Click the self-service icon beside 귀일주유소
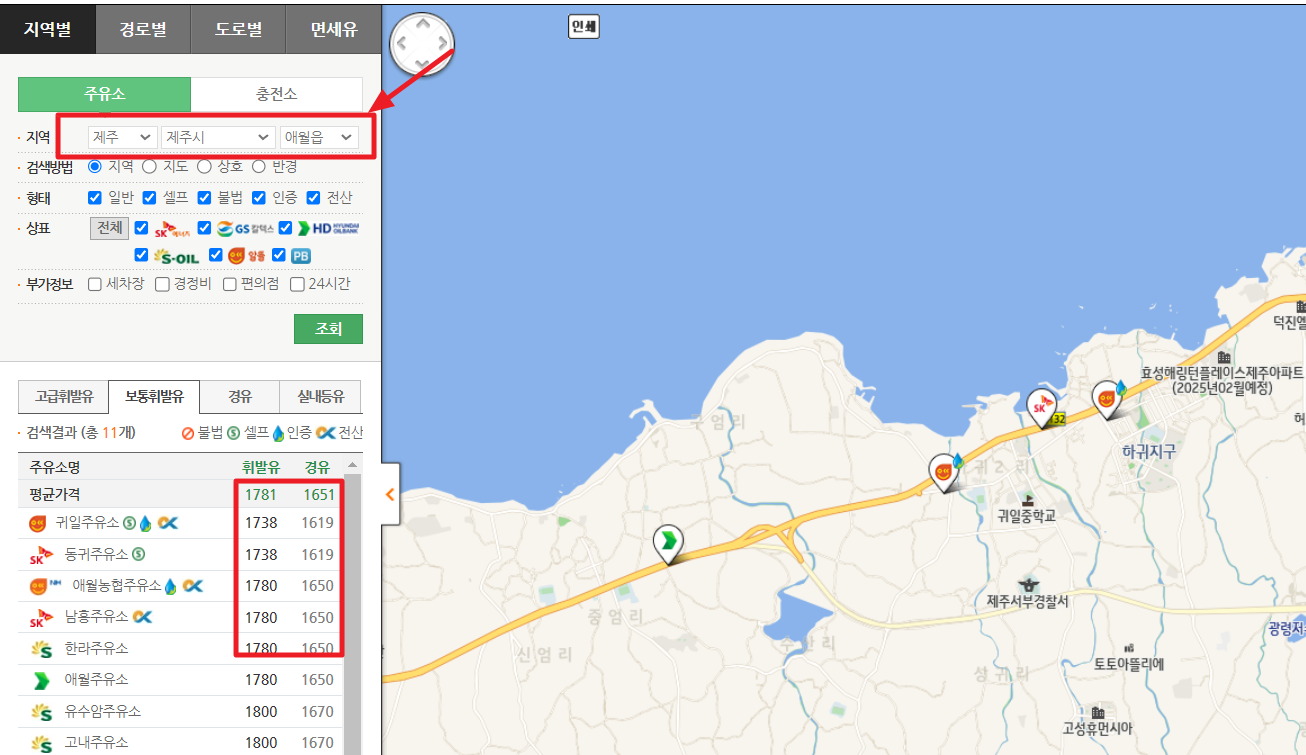Screen dimensions: 1306x755 129,523
